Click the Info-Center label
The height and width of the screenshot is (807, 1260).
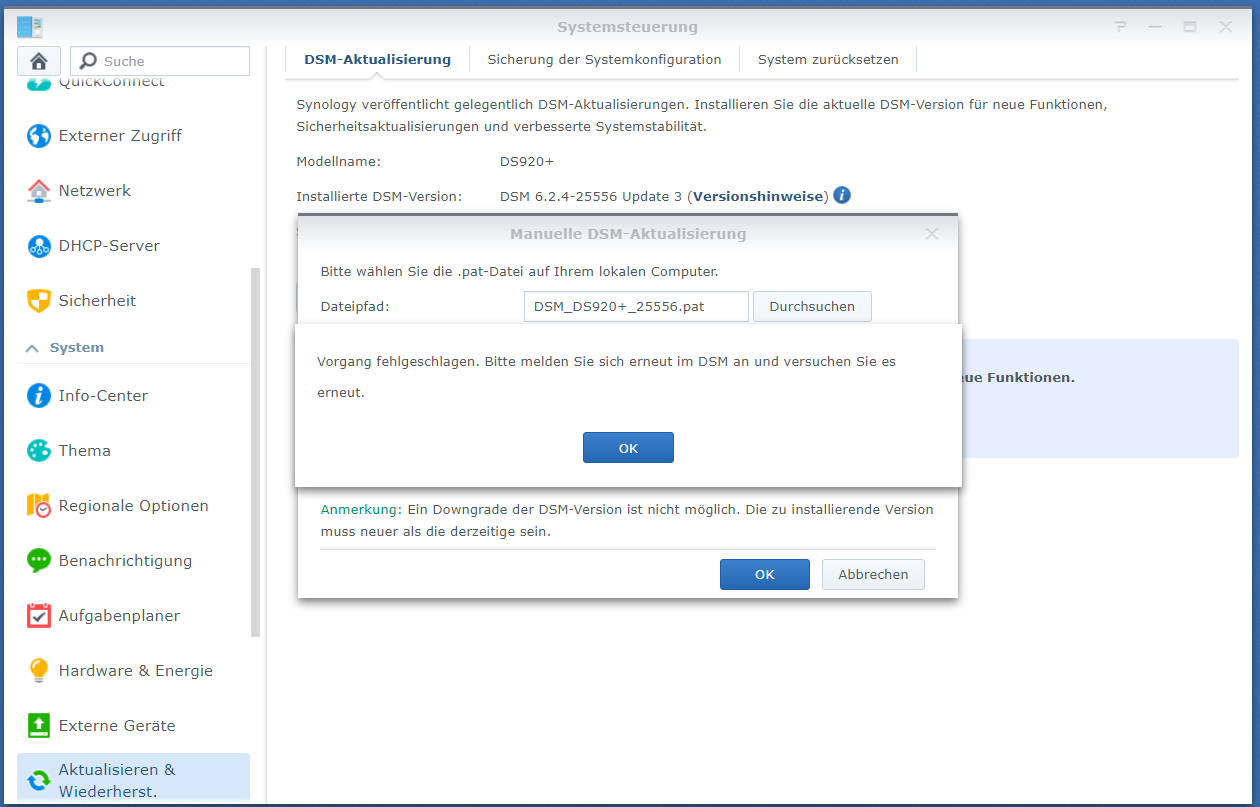pos(103,396)
